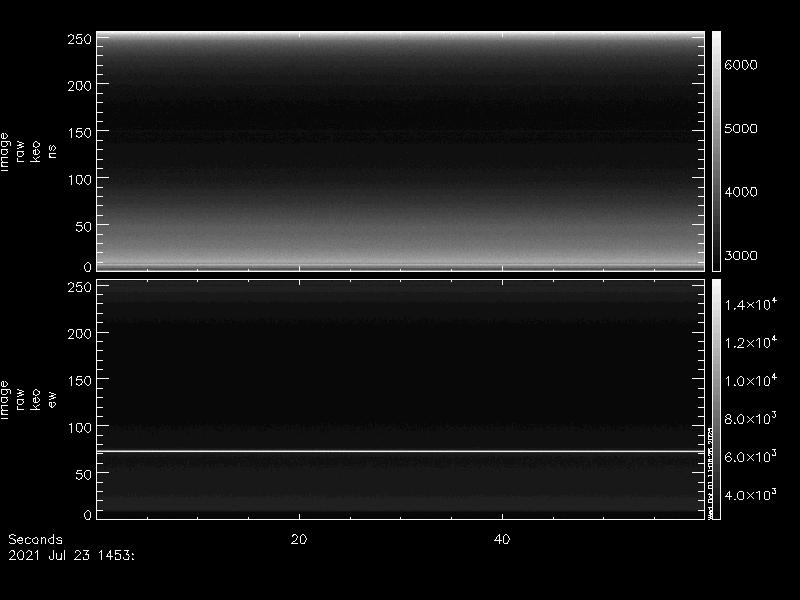The width and height of the screenshot is (800, 600).
Task: Click the bright horizontal line in lower plot
Action: click(400, 451)
